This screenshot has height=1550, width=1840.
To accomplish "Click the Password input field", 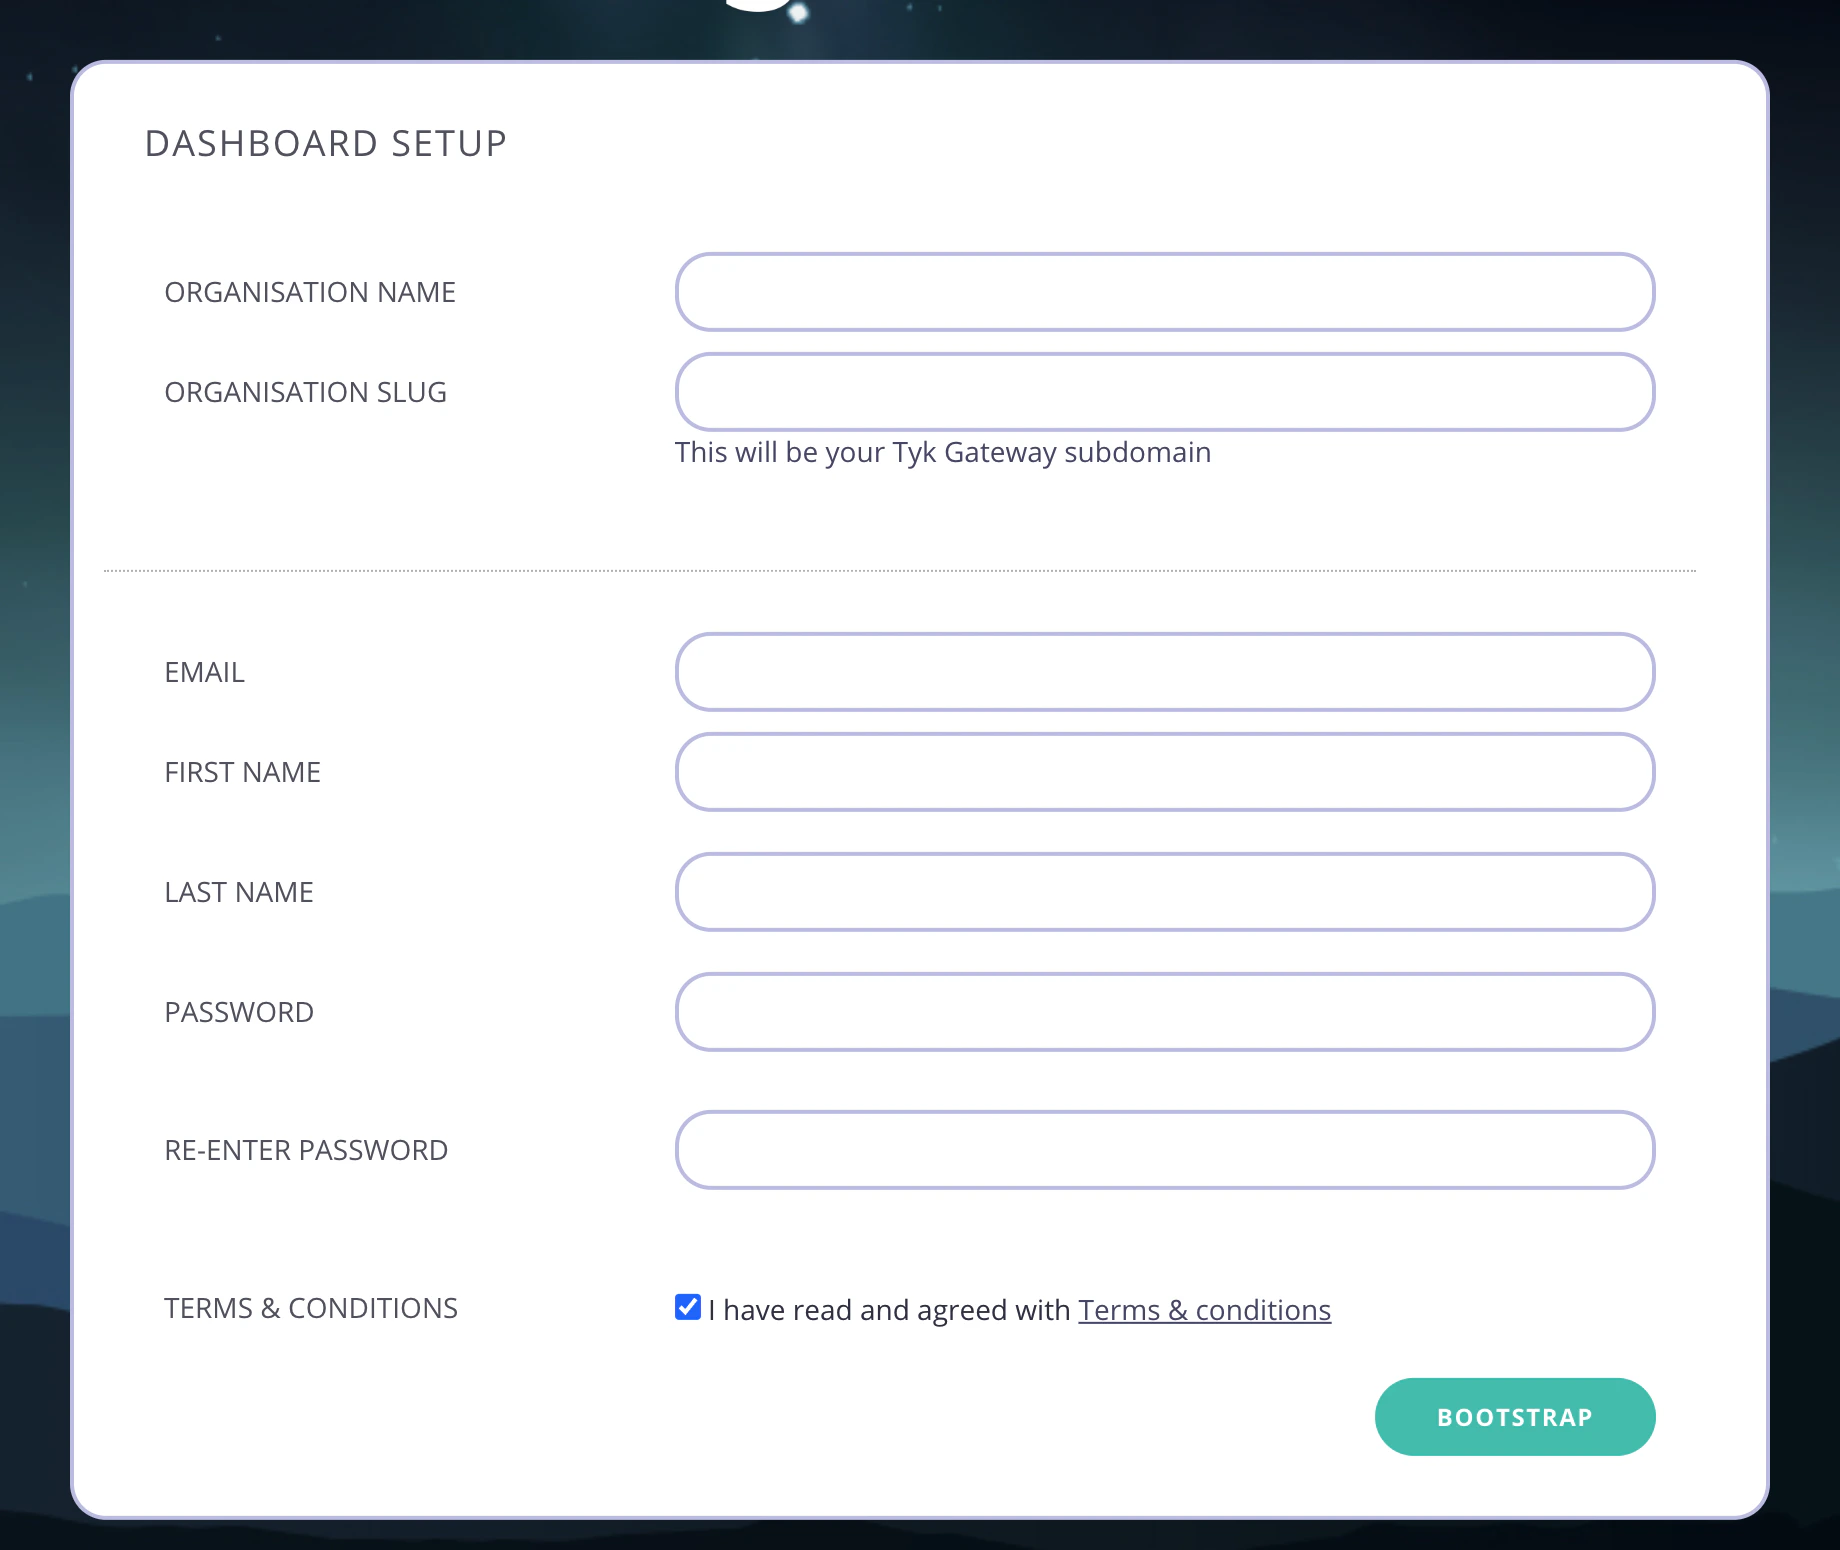I will point(1163,1011).
